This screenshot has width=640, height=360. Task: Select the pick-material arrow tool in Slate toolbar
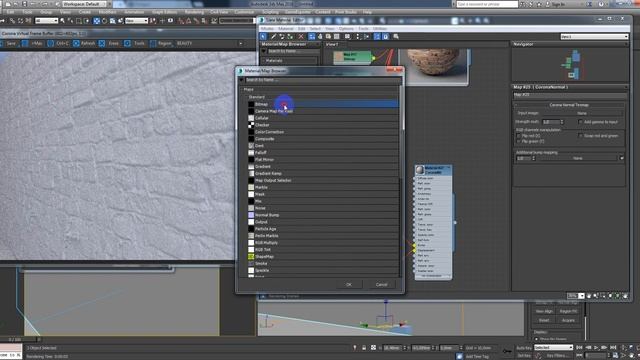[263, 37]
